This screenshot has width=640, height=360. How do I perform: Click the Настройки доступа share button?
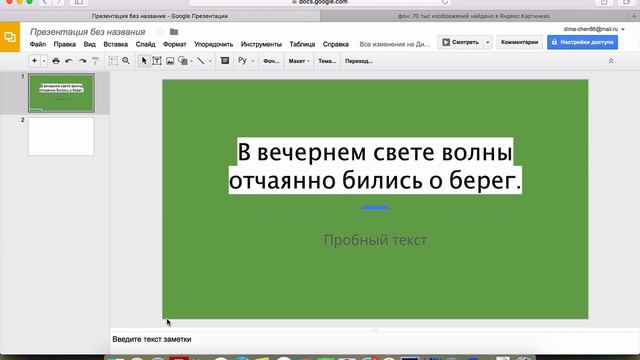(x=582, y=42)
